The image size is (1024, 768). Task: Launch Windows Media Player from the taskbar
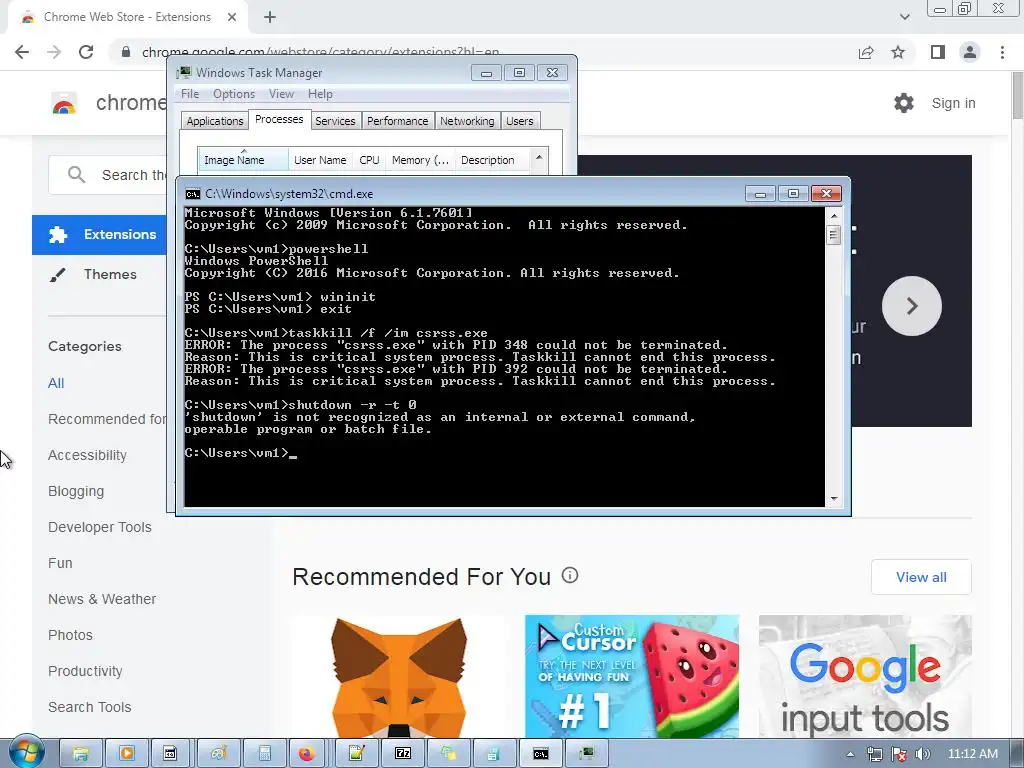click(126, 754)
